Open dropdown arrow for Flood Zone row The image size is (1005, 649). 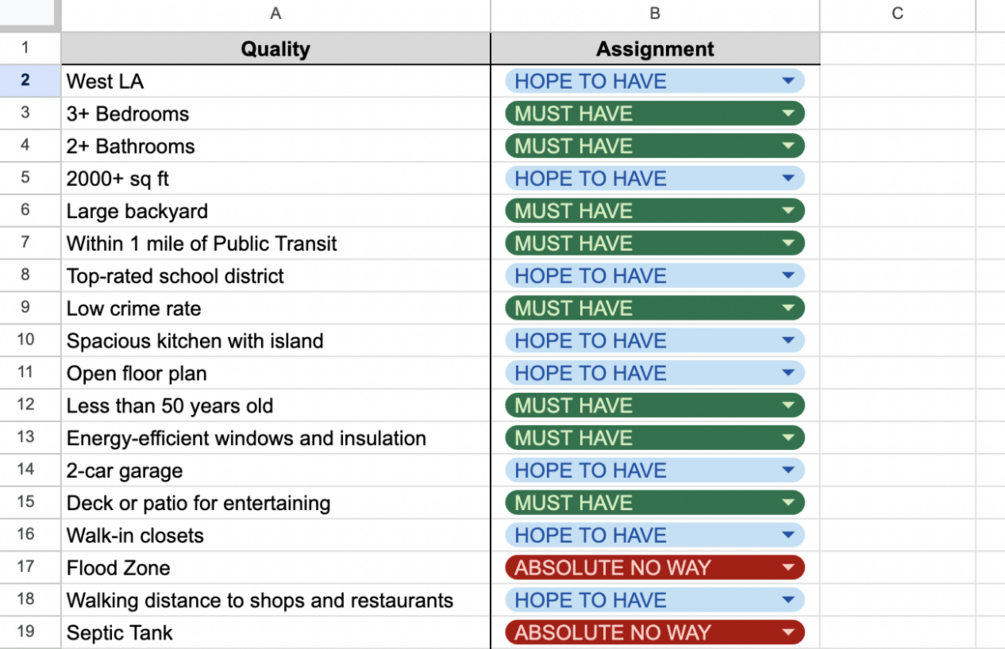click(x=788, y=568)
